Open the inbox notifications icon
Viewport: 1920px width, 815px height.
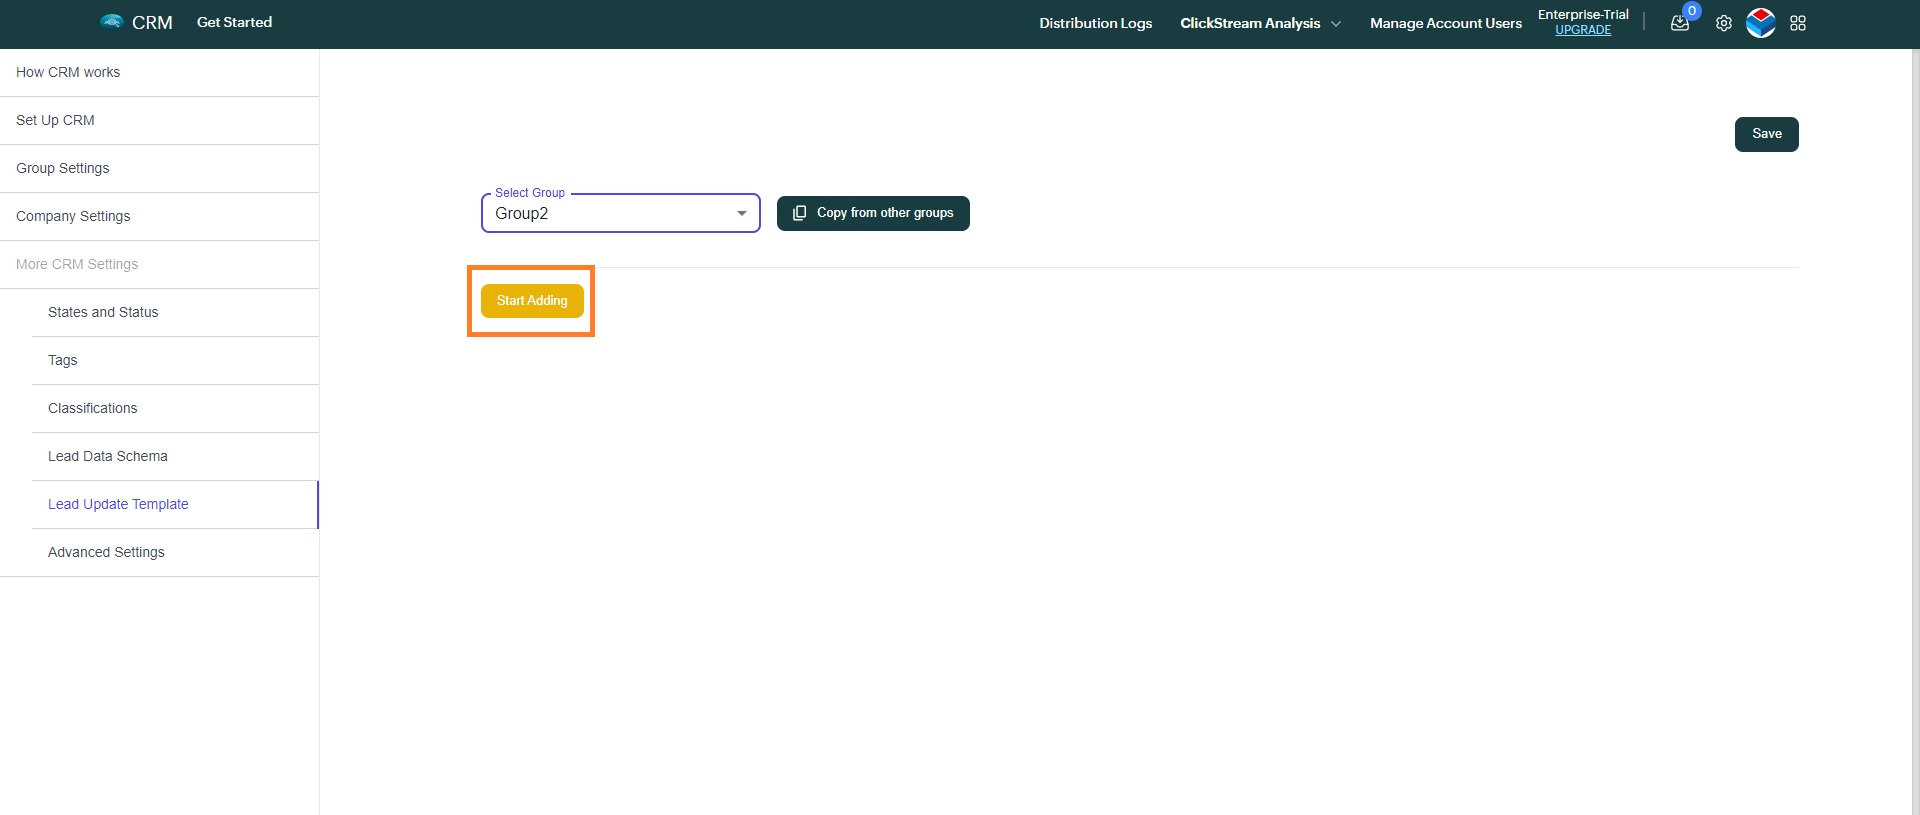[1680, 23]
